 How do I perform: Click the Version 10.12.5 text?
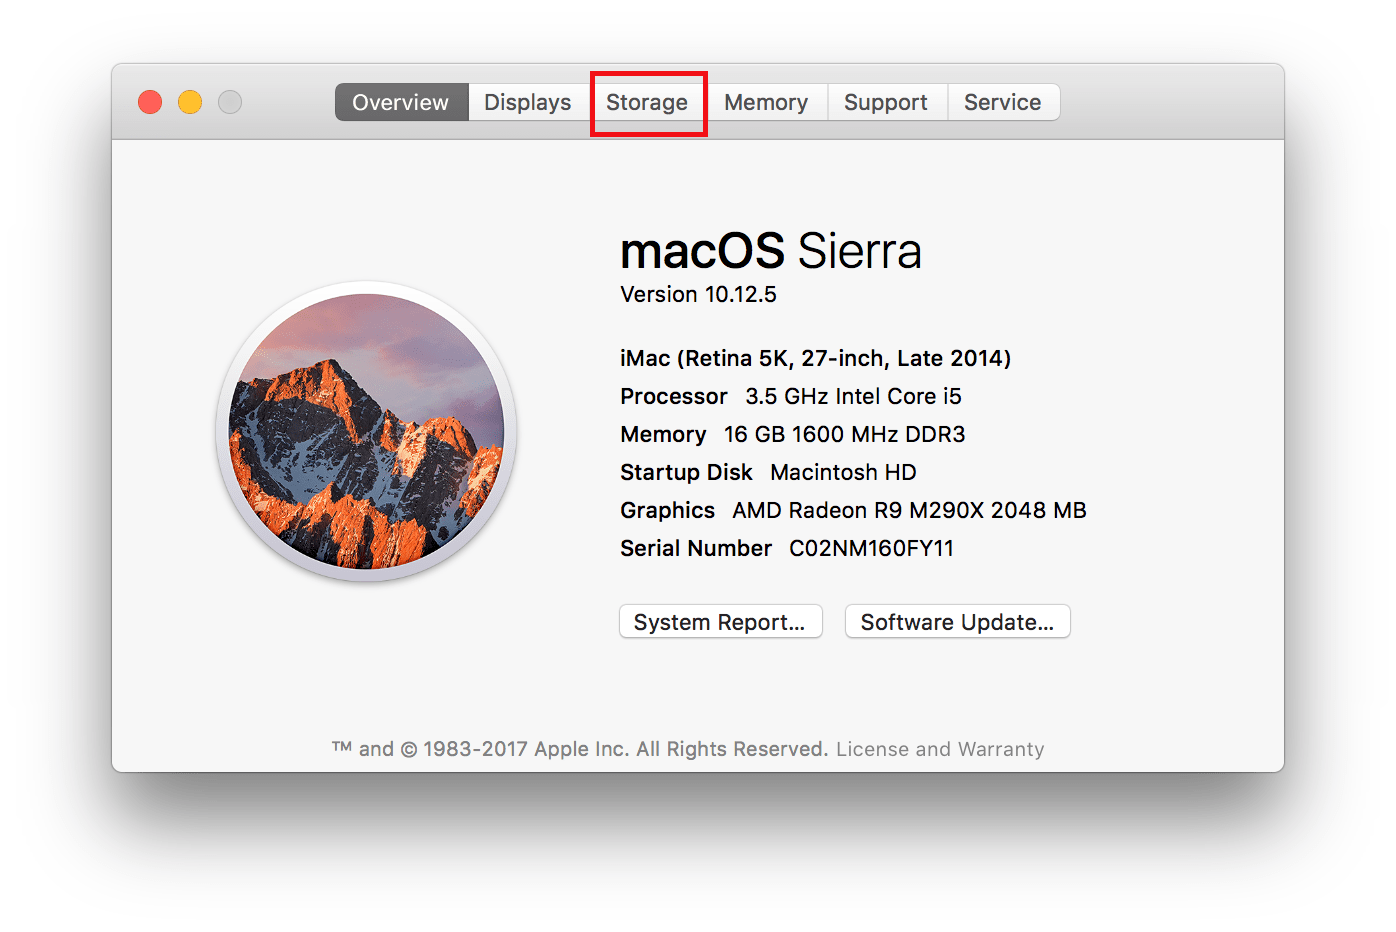click(698, 294)
